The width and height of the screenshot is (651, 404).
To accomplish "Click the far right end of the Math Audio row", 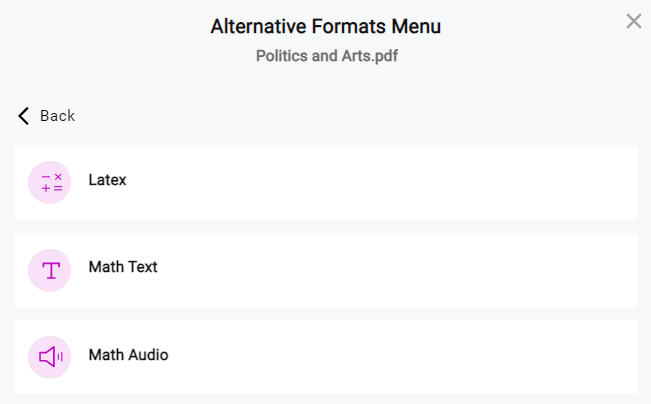I will [x=623, y=357].
